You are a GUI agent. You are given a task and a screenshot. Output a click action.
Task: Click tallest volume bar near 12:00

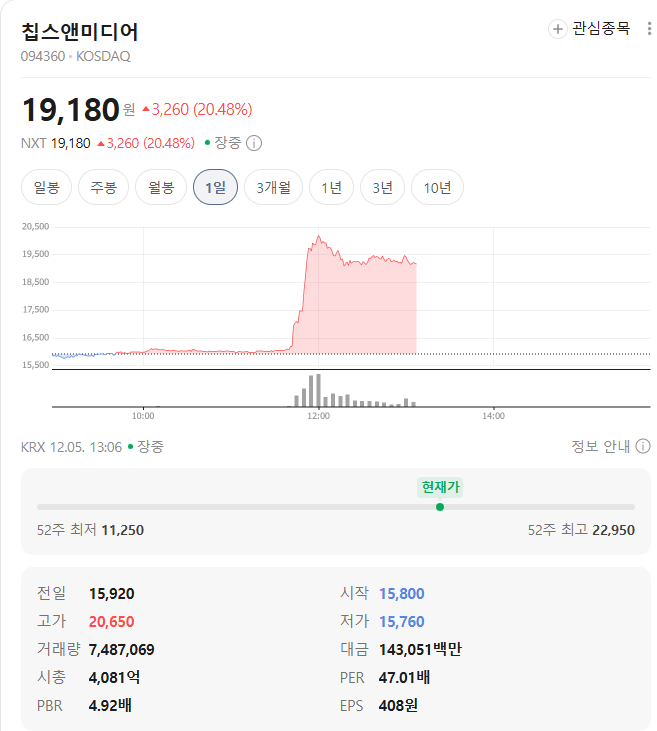[318, 390]
